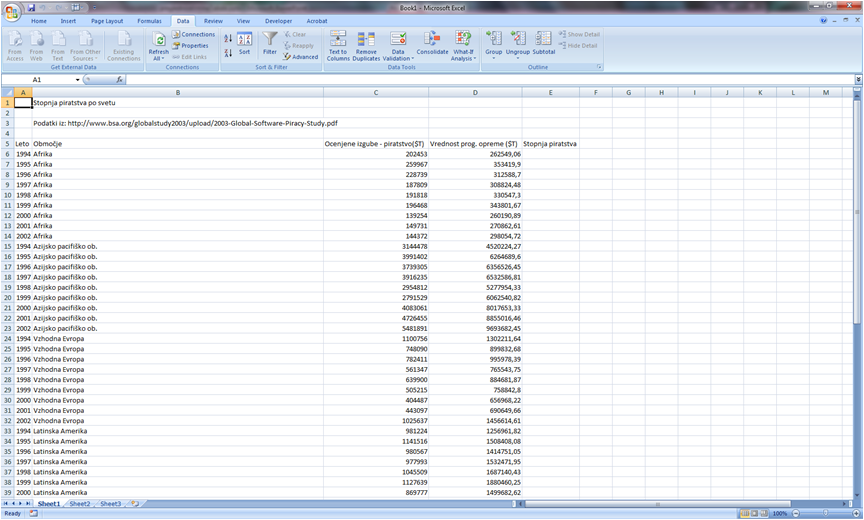Open the Developer tab
Image resolution: width=864 pixels, height=520 pixels.
click(x=278, y=21)
